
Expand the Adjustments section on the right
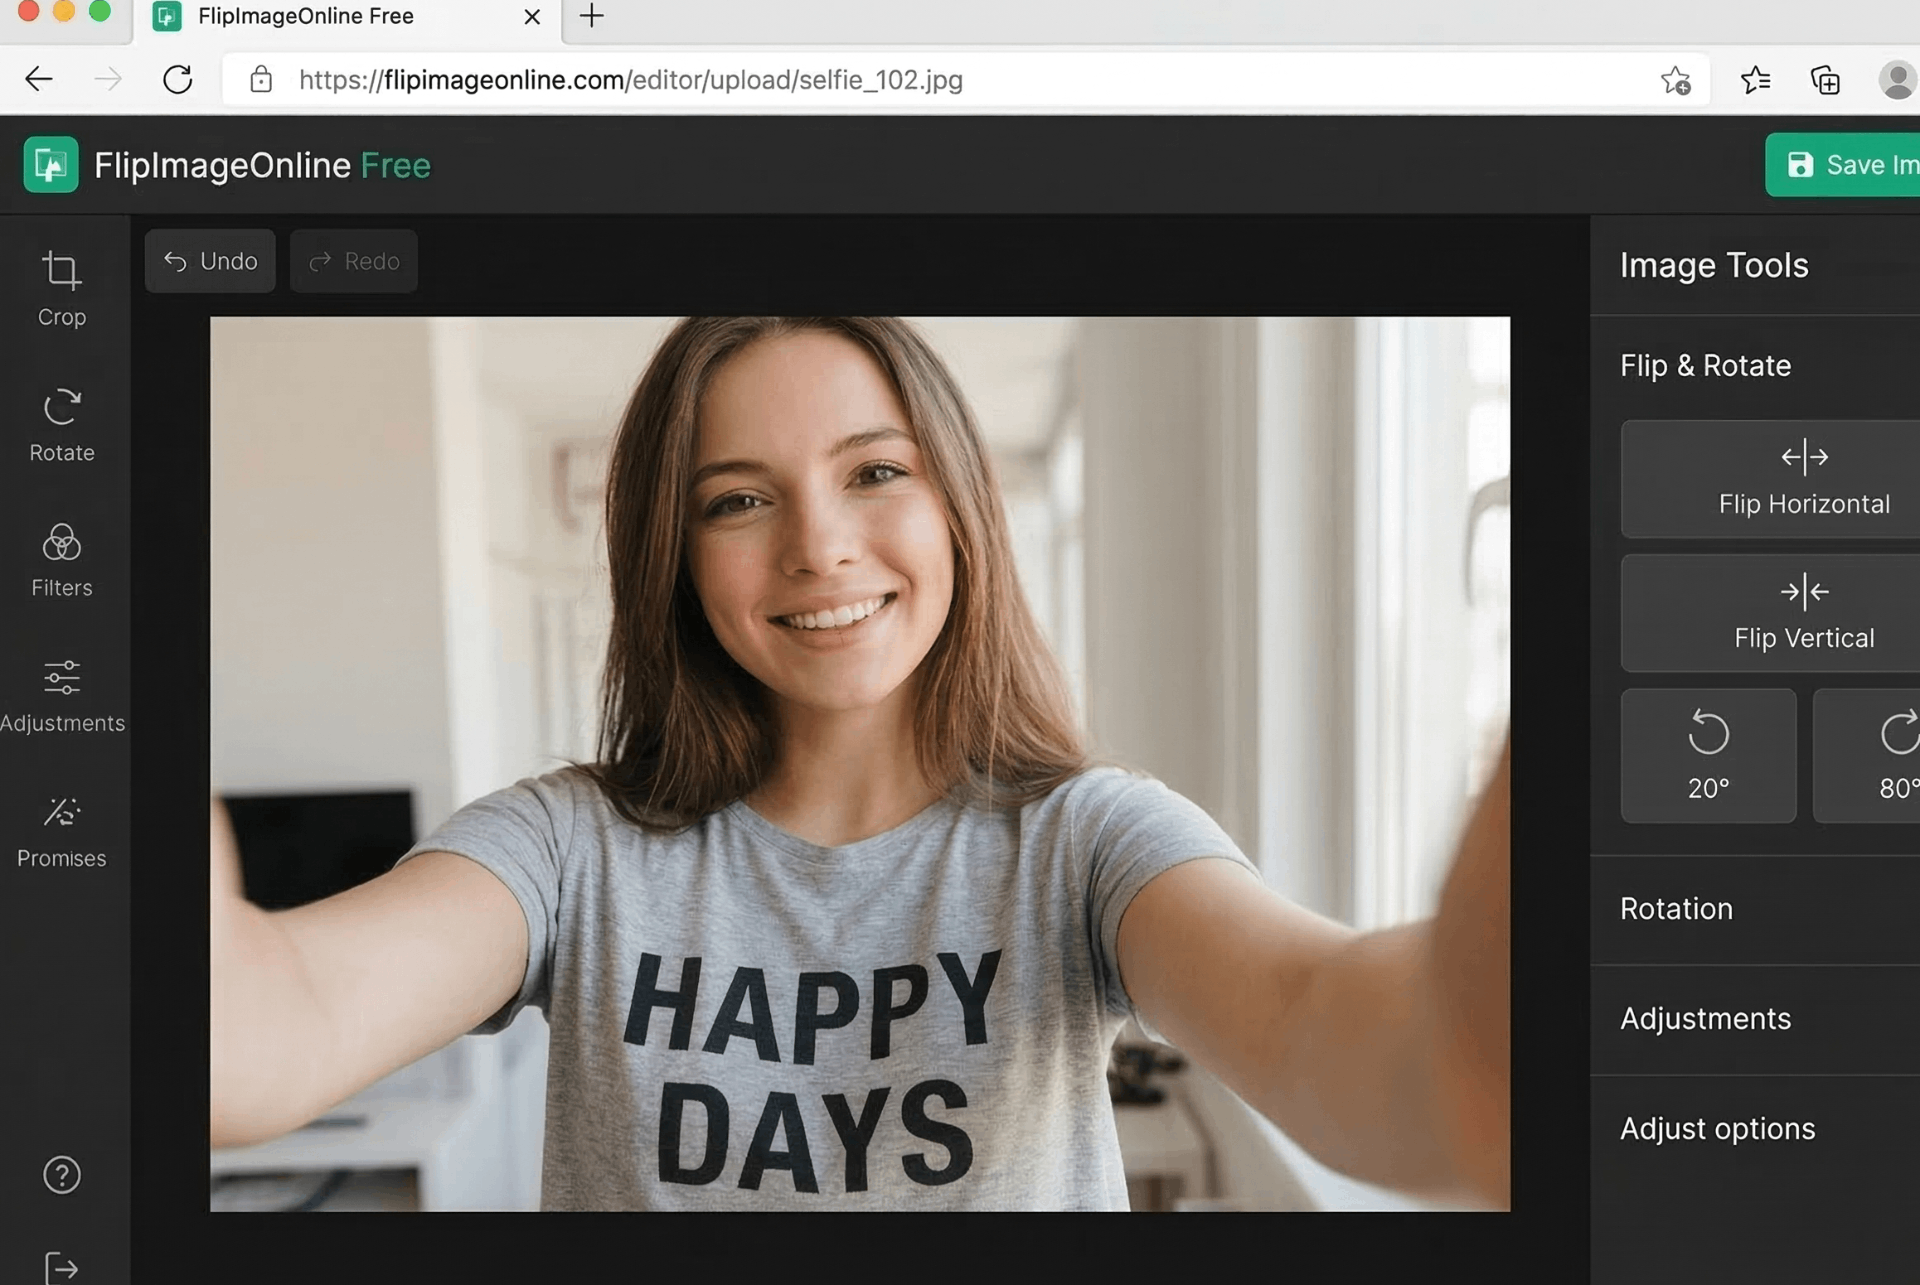coord(1705,1018)
